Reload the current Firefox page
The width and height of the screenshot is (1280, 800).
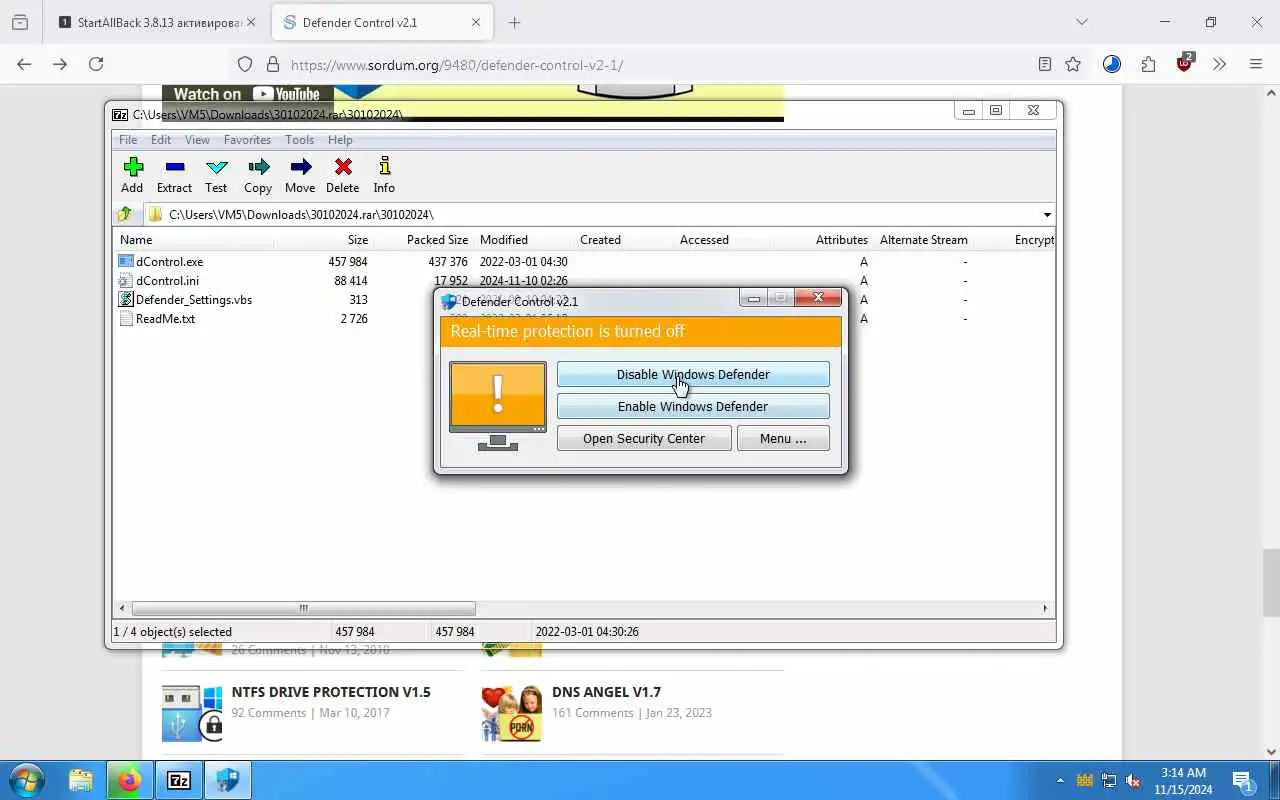tap(96, 64)
